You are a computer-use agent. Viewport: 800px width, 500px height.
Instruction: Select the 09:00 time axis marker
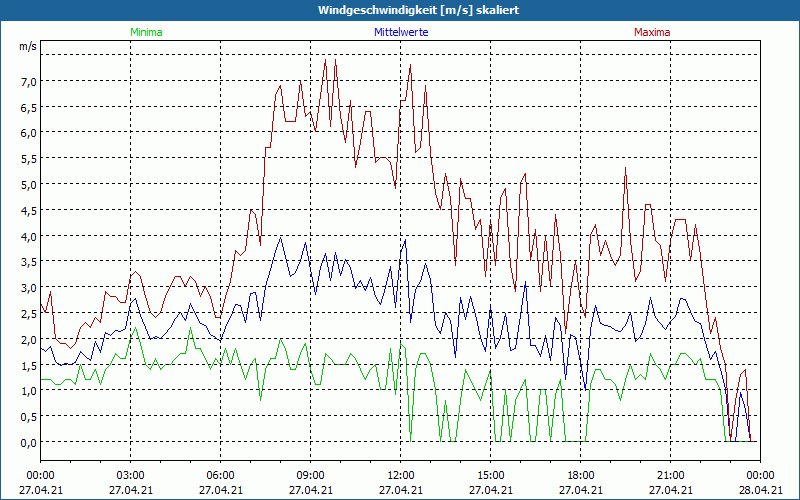tap(310, 475)
